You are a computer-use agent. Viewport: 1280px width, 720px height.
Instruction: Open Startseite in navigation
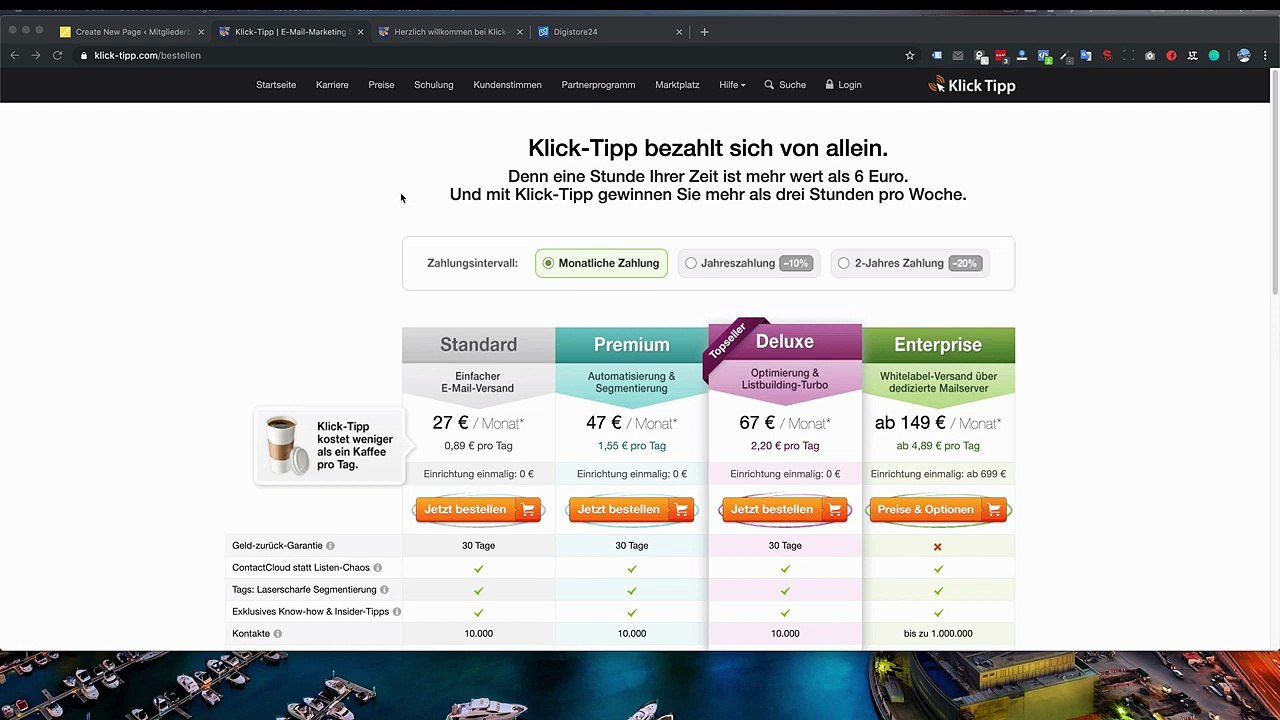click(276, 85)
